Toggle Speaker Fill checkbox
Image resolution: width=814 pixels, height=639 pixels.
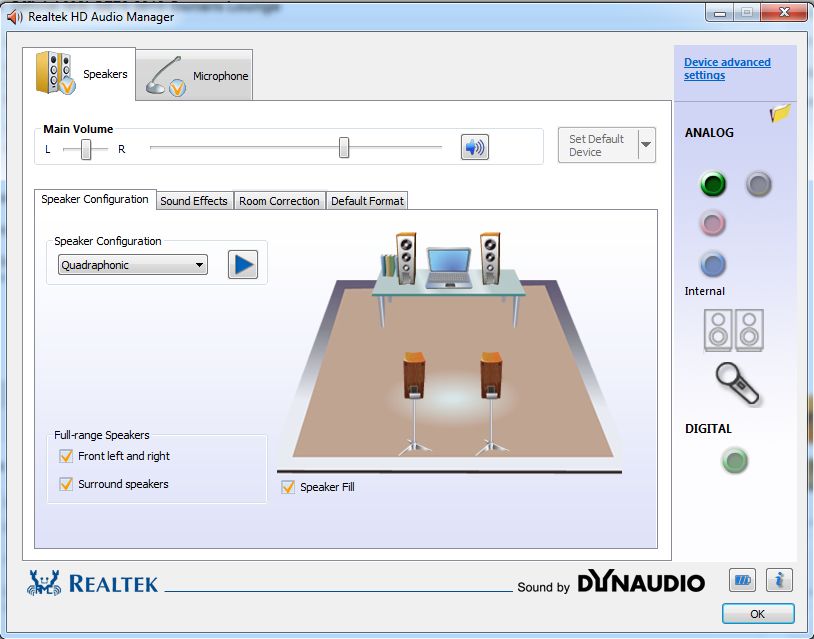[288, 487]
